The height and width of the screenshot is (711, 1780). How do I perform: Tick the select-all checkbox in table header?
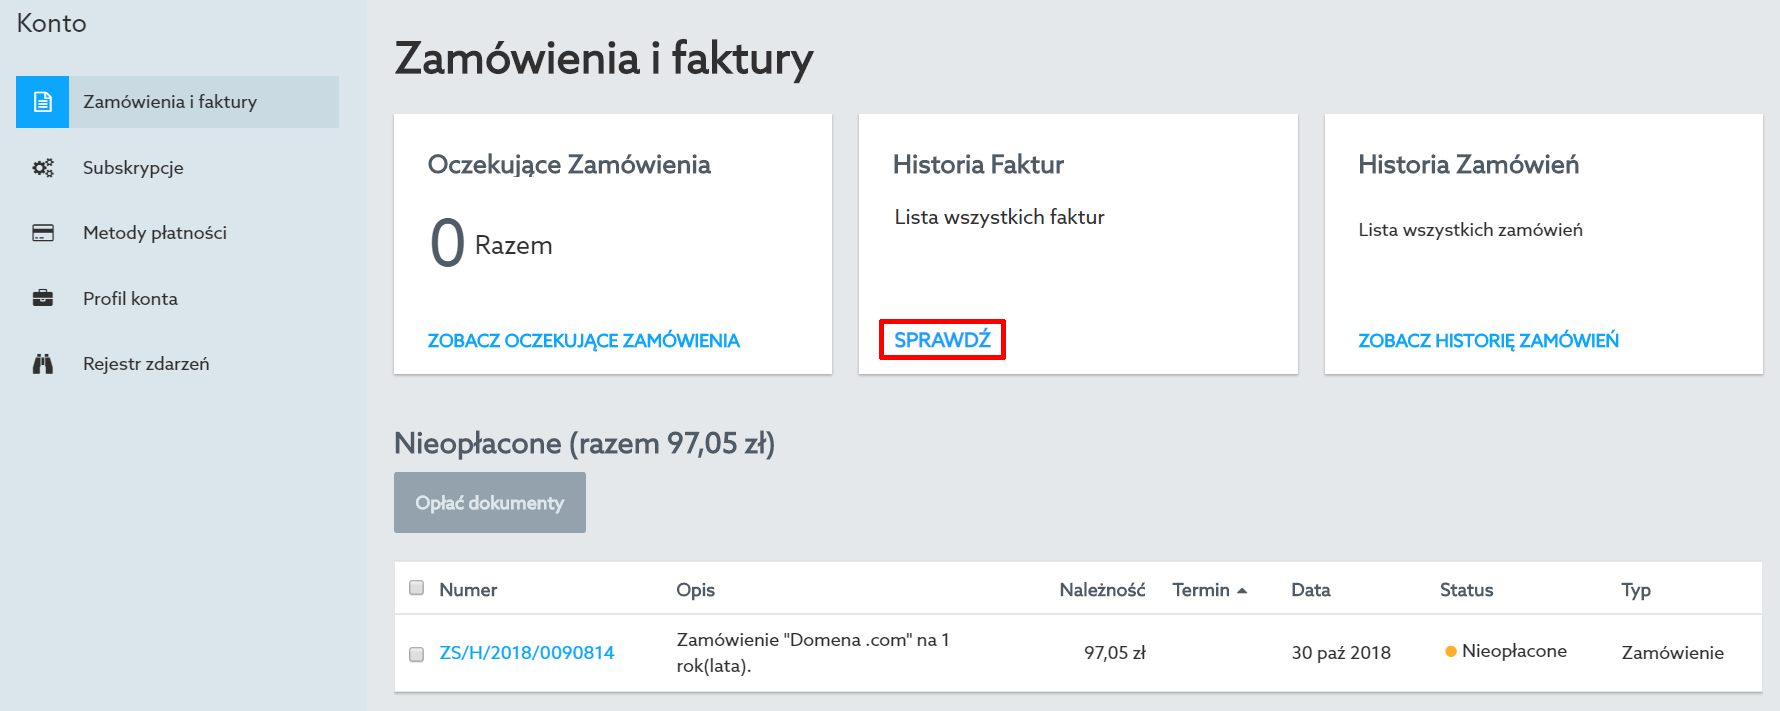[417, 588]
